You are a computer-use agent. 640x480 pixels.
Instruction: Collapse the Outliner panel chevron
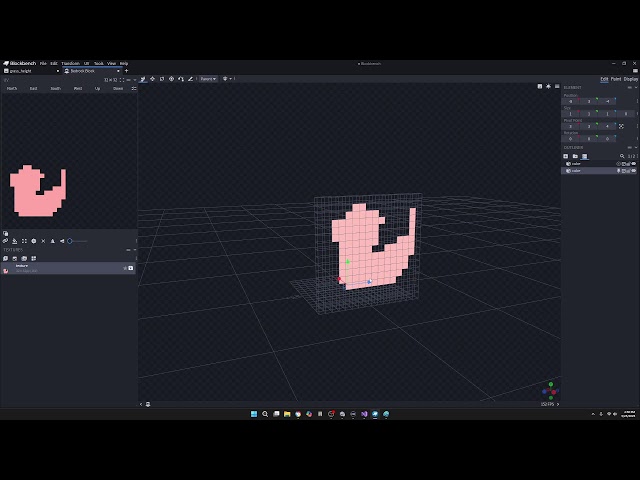click(636, 147)
